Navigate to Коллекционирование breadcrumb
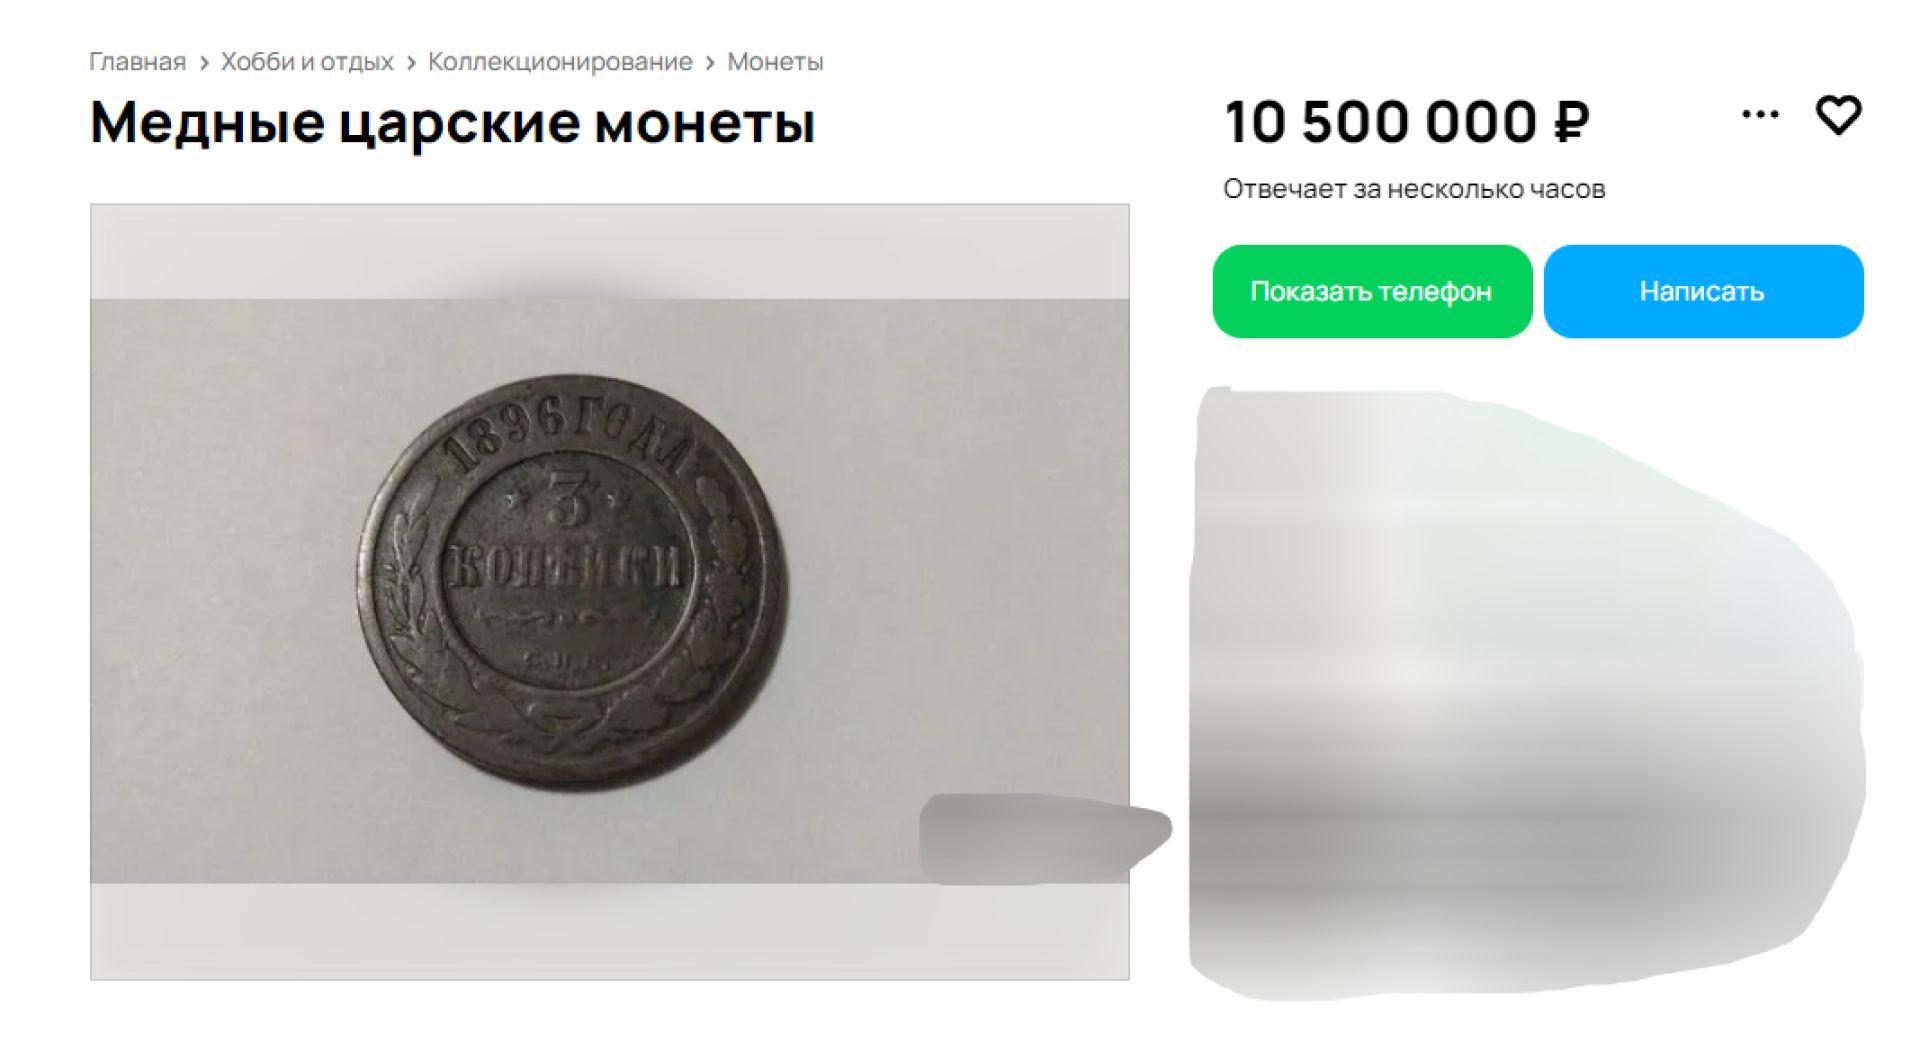Image resolution: width=1920 pixels, height=1042 pixels. tap(560, 62)
